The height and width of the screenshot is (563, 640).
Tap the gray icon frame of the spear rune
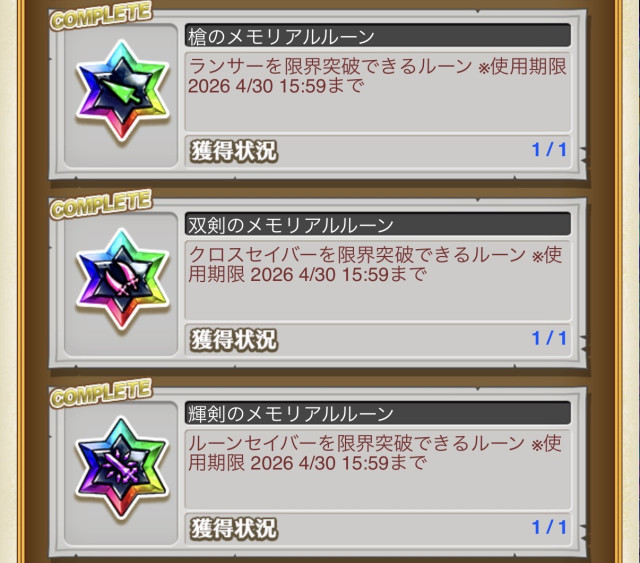point(121,95)
